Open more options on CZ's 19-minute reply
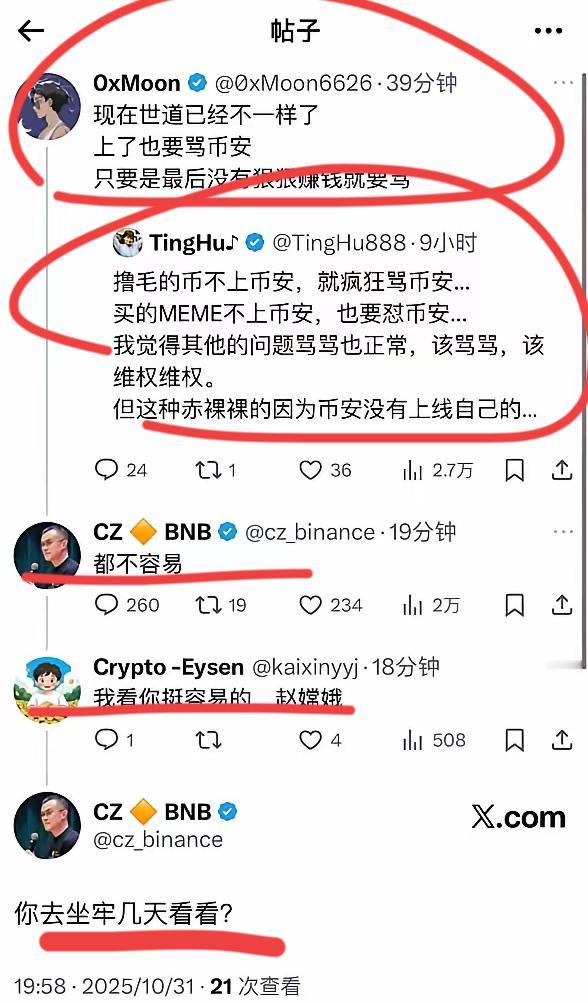Image resolution: width=588 pixels, height=1003 pixels. 563,532
